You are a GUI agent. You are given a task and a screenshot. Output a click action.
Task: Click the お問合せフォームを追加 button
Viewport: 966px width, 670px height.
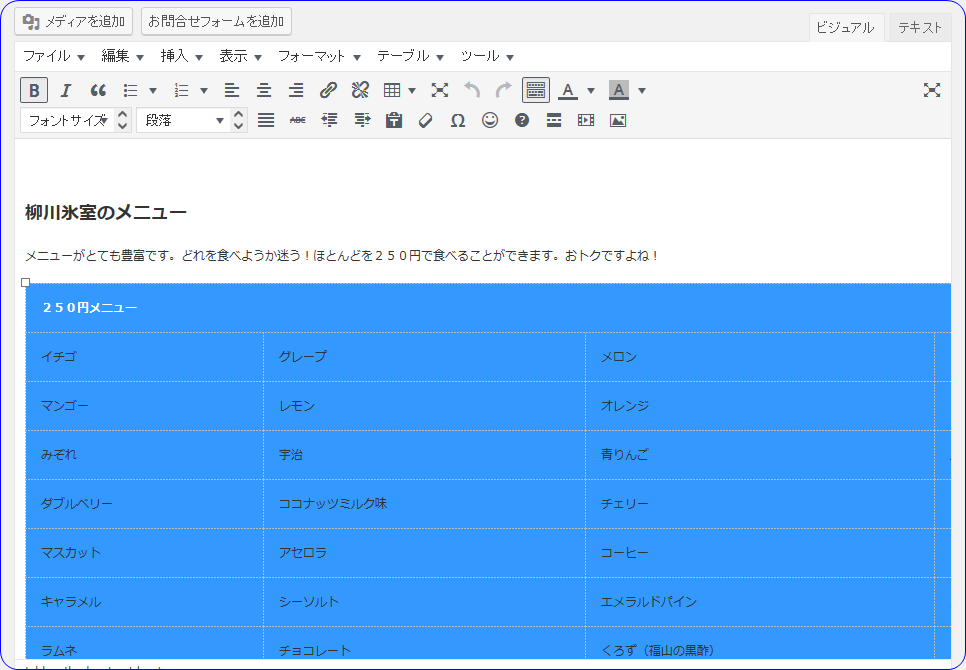tap(216, 22)
